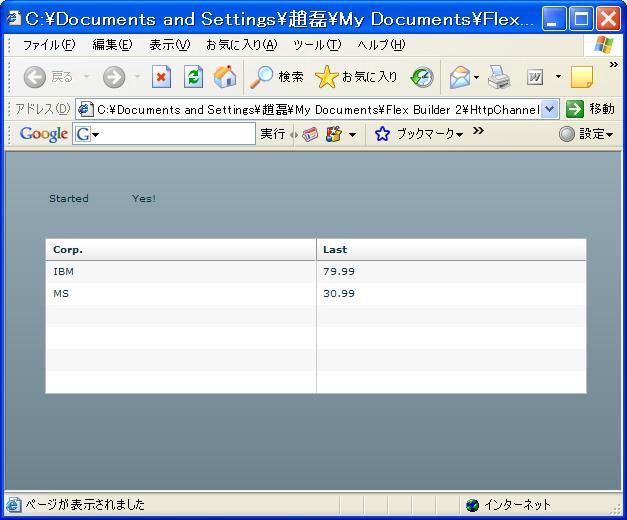
Task: Open the ツール(T) menu
Action: (317, 45)
